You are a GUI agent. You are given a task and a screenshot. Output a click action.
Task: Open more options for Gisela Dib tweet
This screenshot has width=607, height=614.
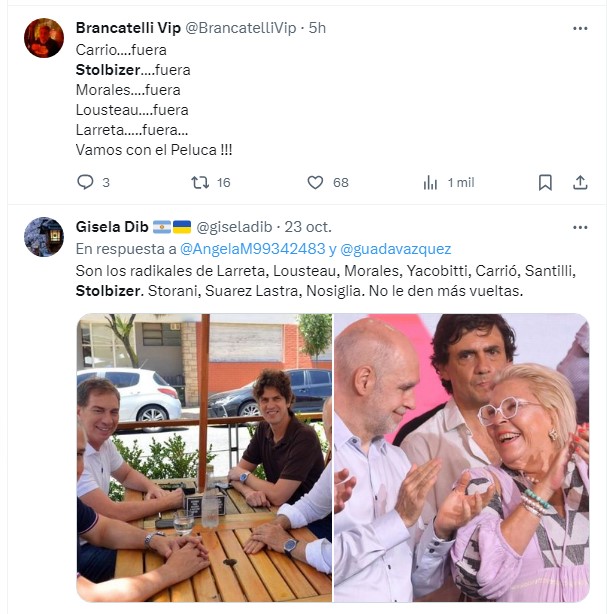(580, 227)
